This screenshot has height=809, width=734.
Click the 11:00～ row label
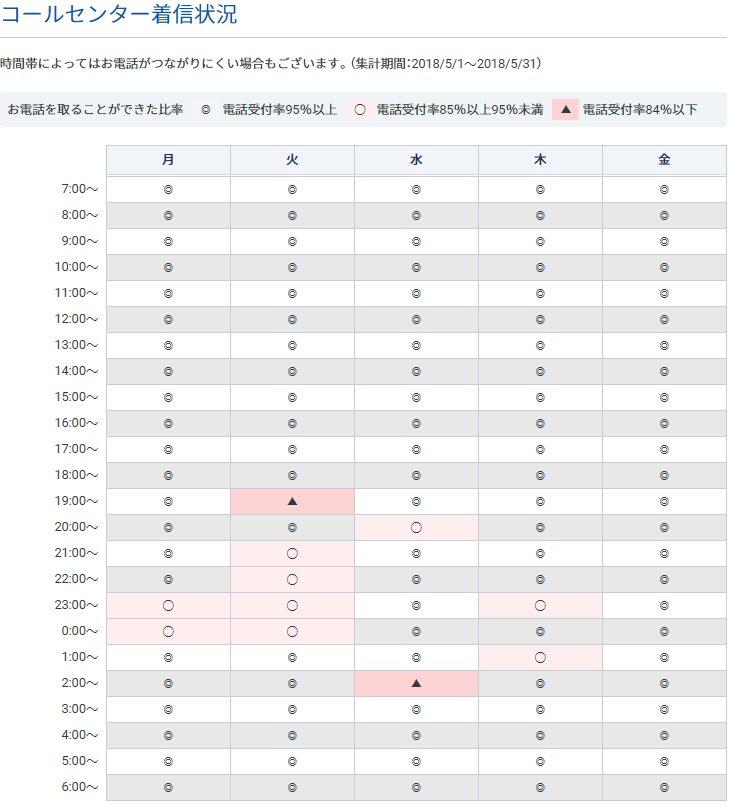(x=76, y=293)
